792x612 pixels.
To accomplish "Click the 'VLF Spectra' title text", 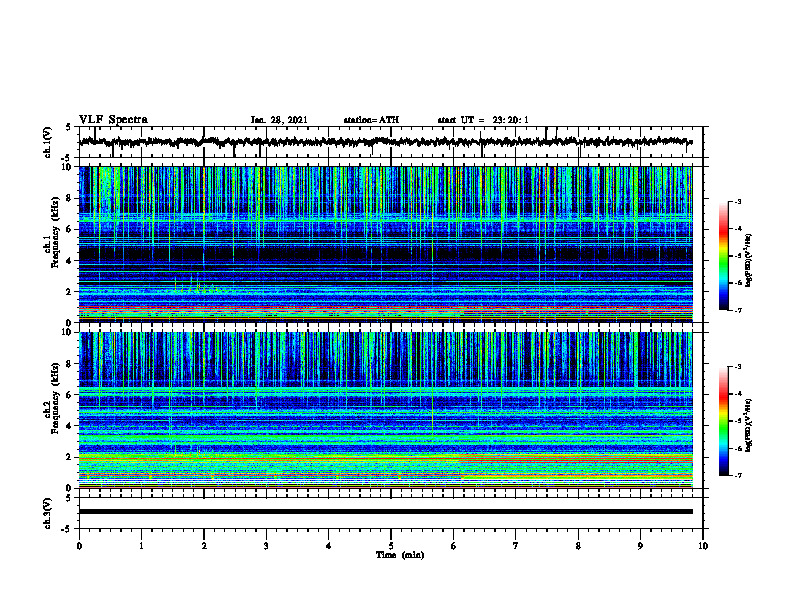I will 113,120.
